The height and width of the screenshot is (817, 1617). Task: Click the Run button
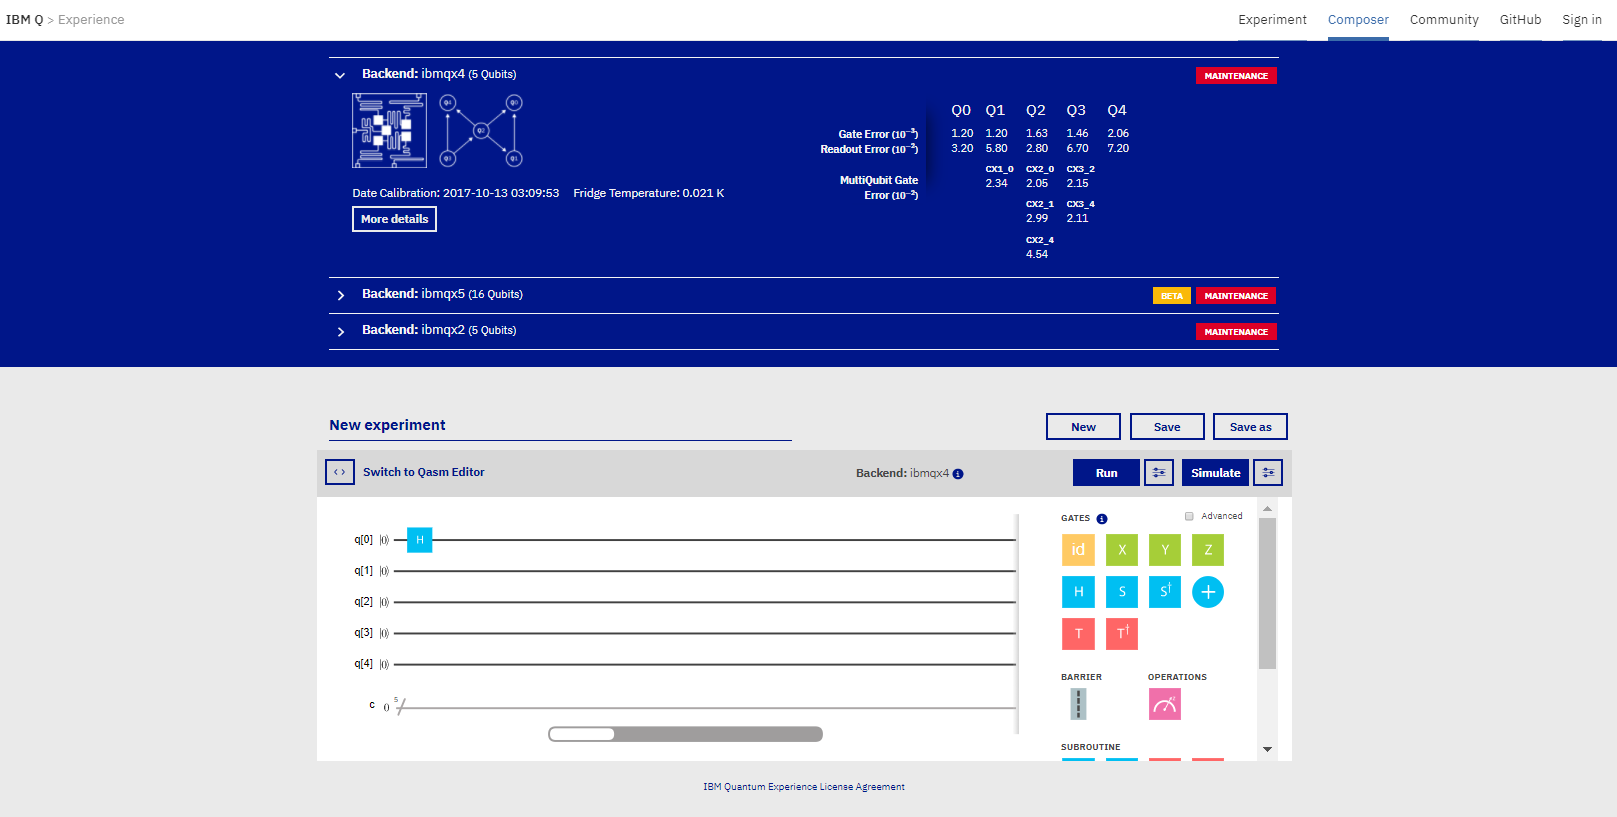point(1106,473)
